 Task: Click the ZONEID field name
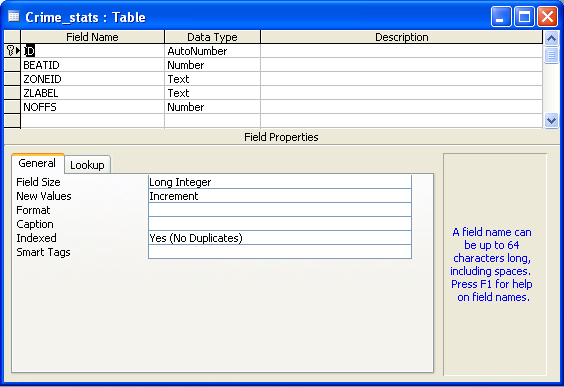[93, 79]
